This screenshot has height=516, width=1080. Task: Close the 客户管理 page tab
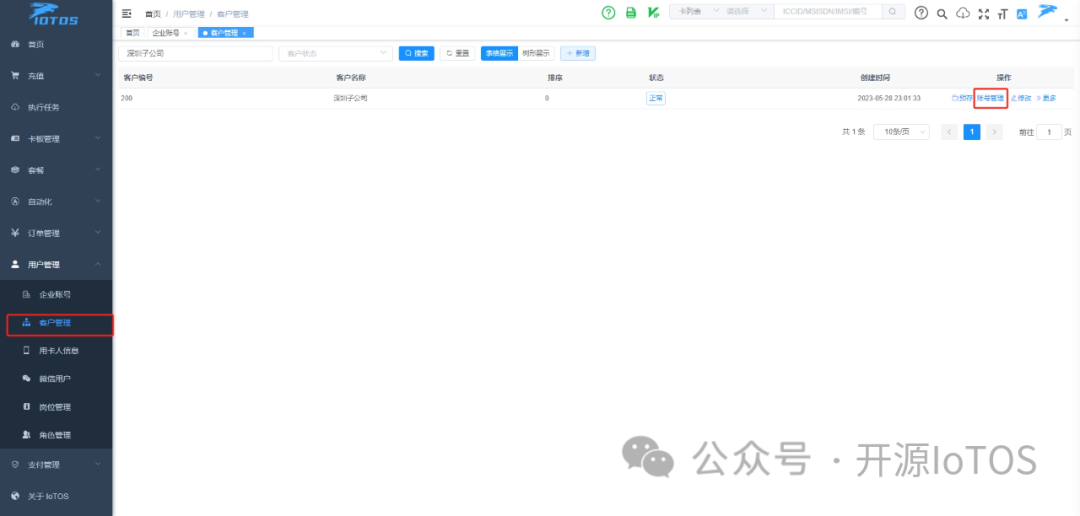click(245, 33)
